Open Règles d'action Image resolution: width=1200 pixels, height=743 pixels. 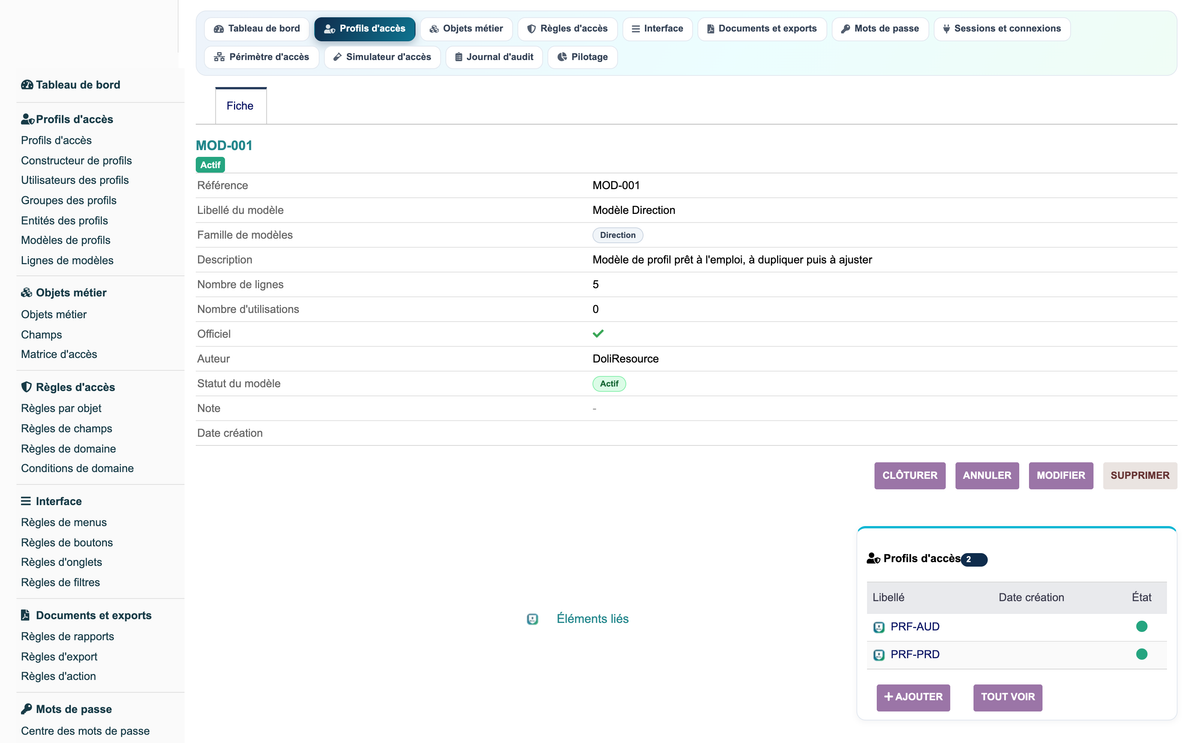(x=59, y=677)
